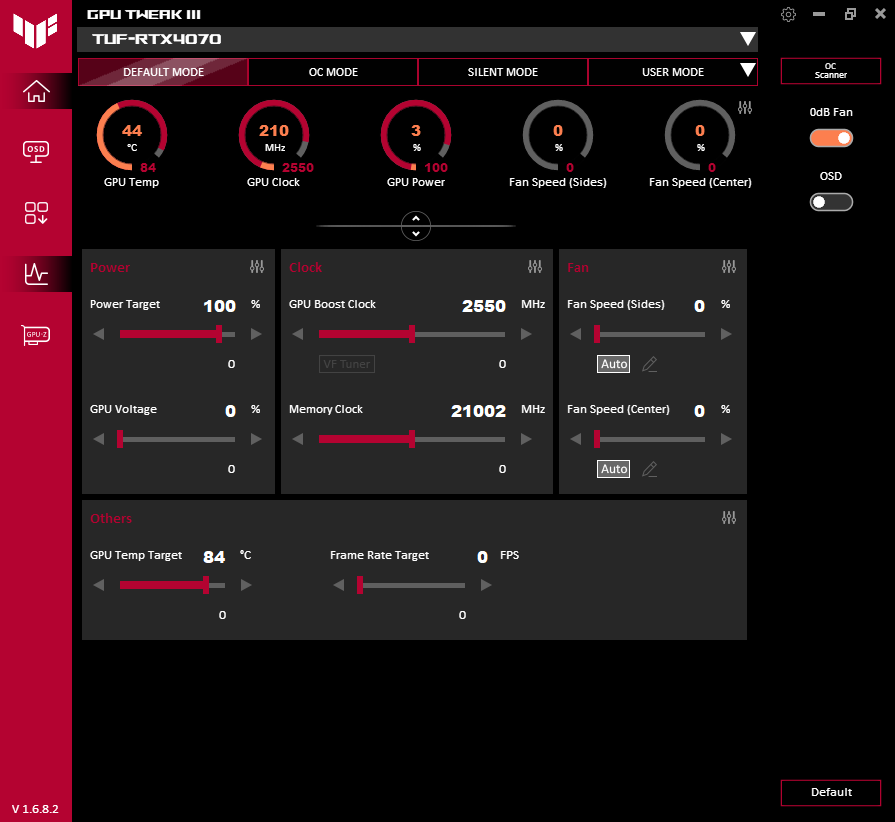Decrease Frame Rate Target with left arrow
Screen dimensions: 895x822
coord(339,585)
